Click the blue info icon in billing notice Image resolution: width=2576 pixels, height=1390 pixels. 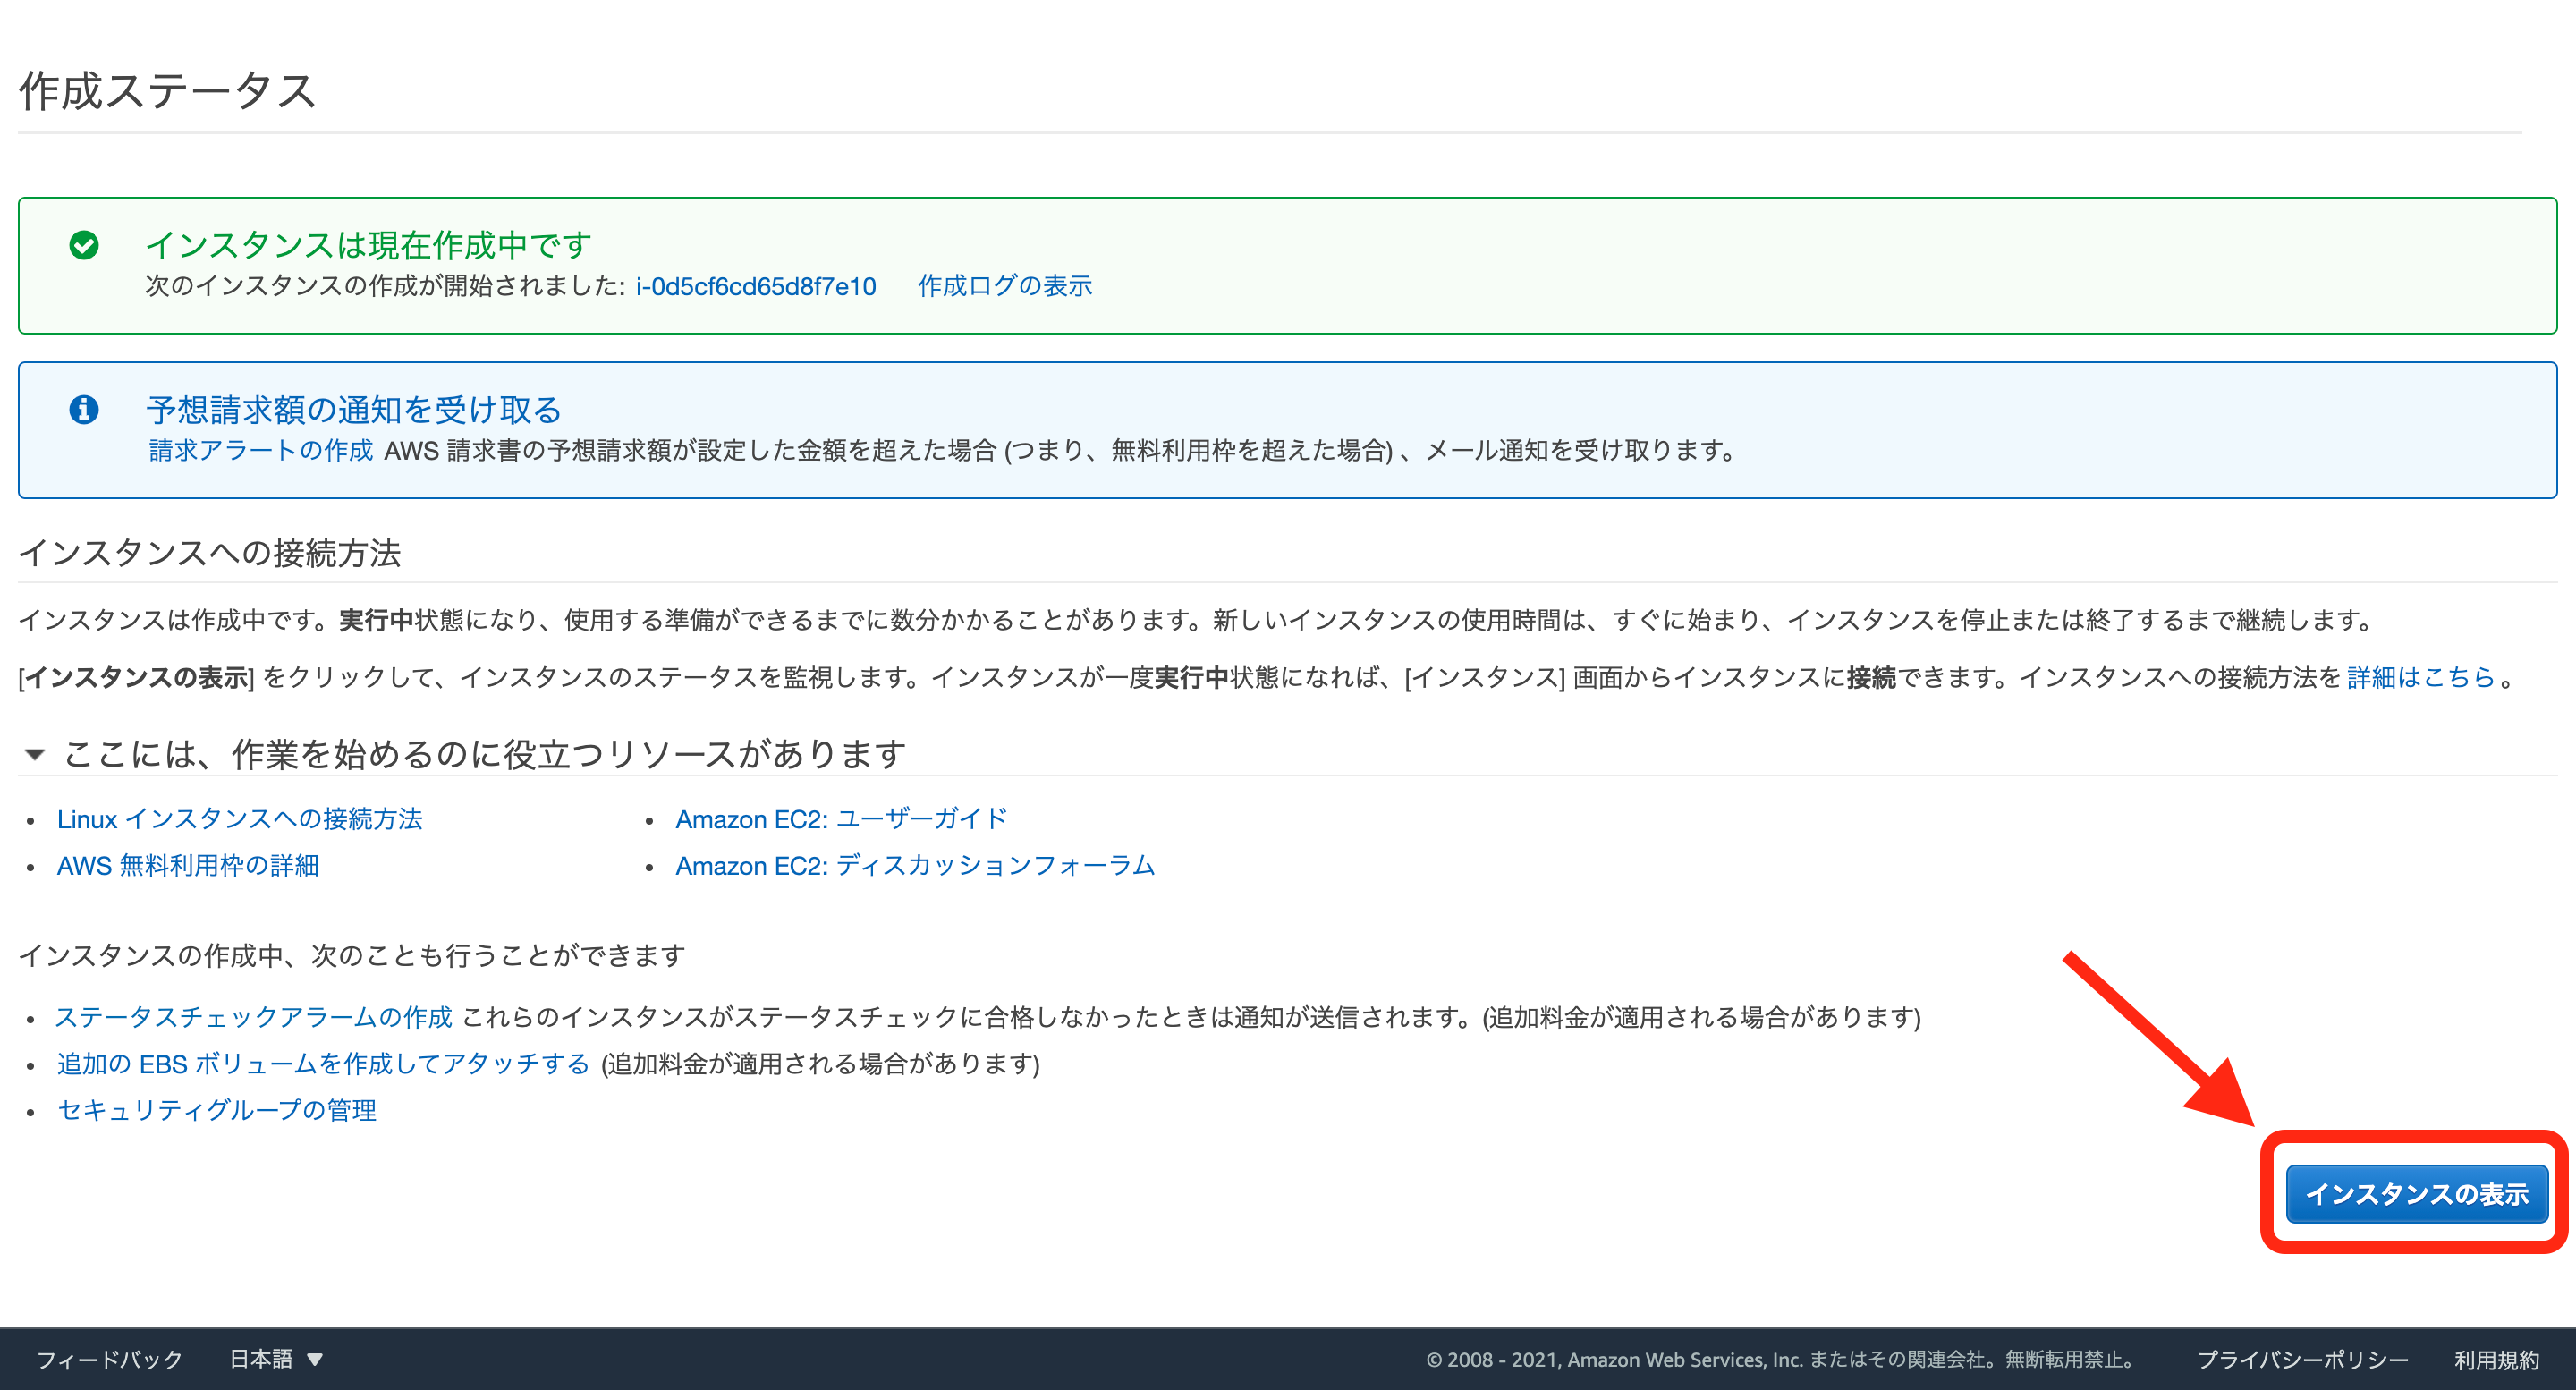click(85, 410)
